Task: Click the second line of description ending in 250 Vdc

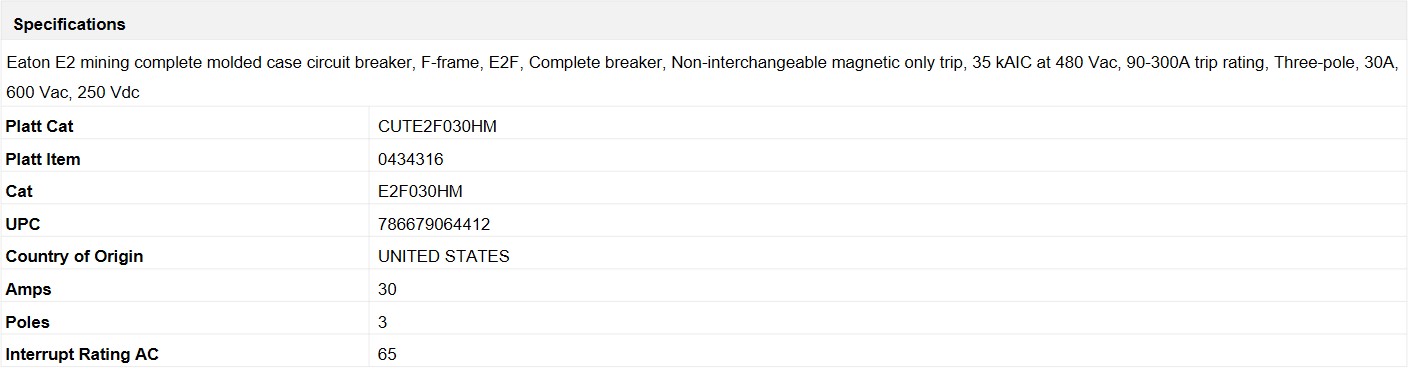Action: [x=72, y=92]
